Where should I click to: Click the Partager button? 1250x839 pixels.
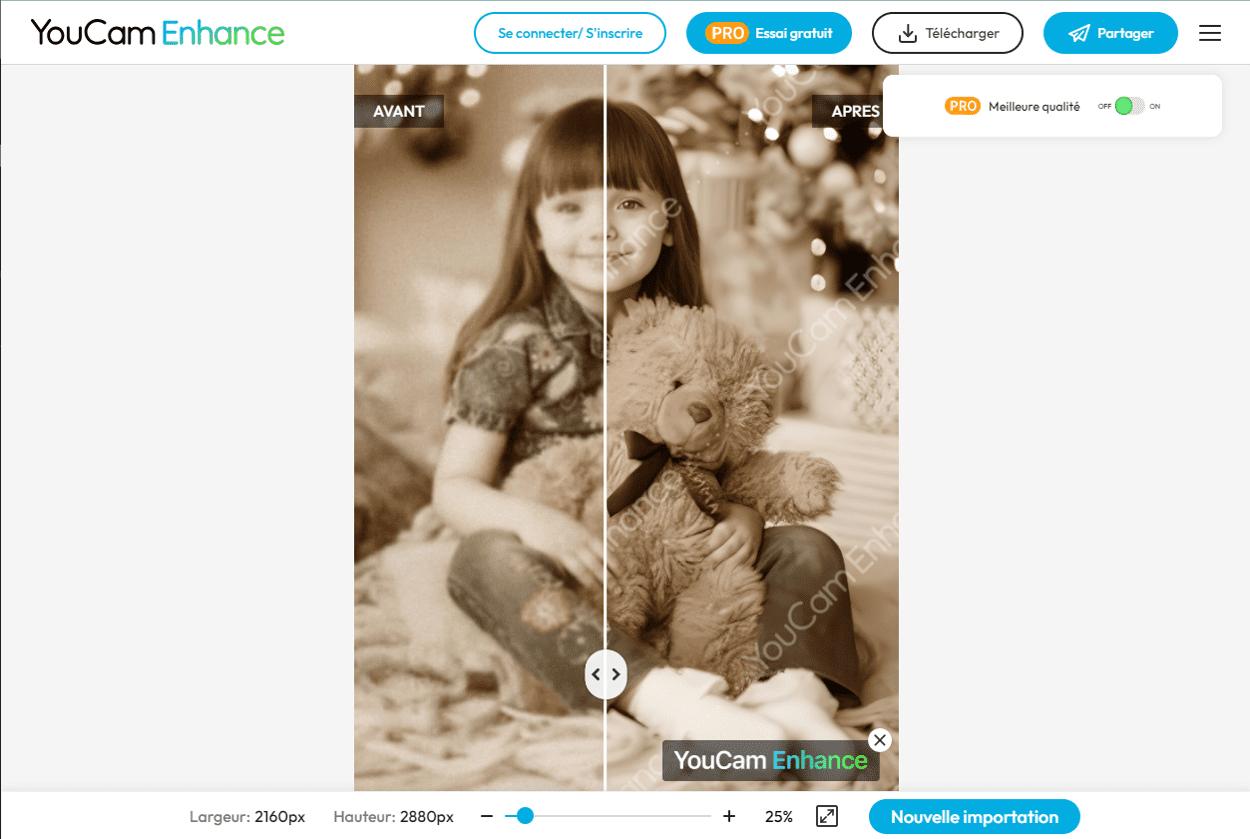[1110, 33]
